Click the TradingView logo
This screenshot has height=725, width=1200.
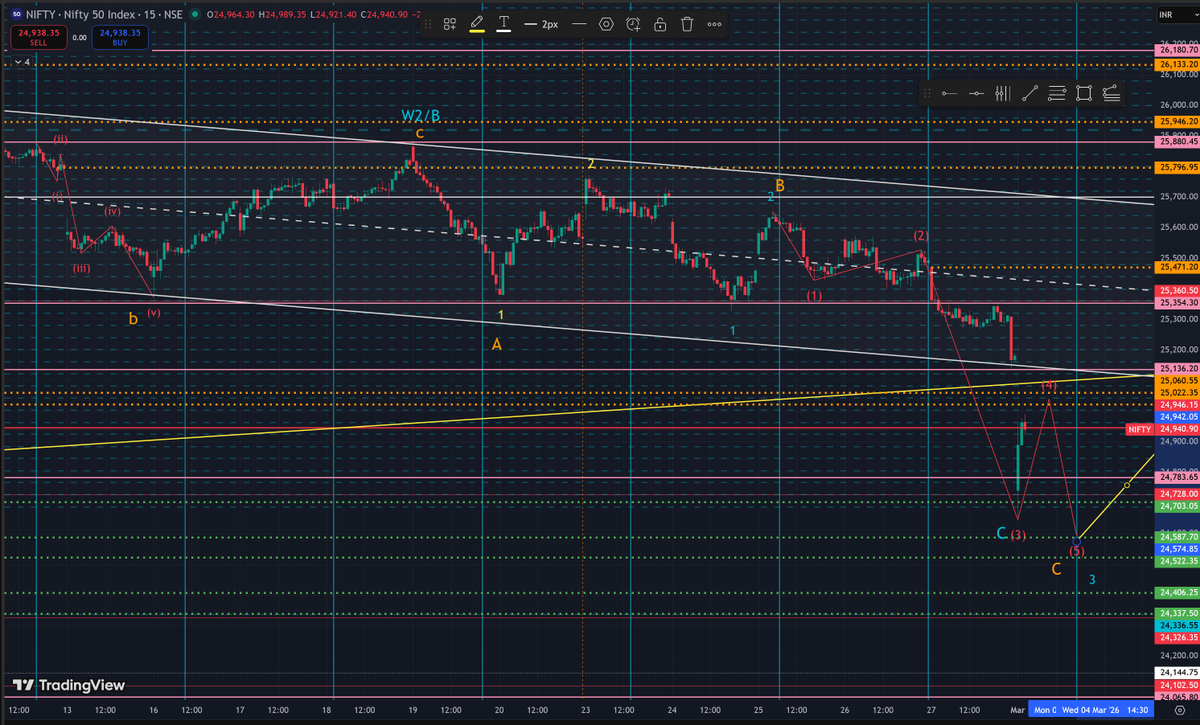click(x=70, y=685)
